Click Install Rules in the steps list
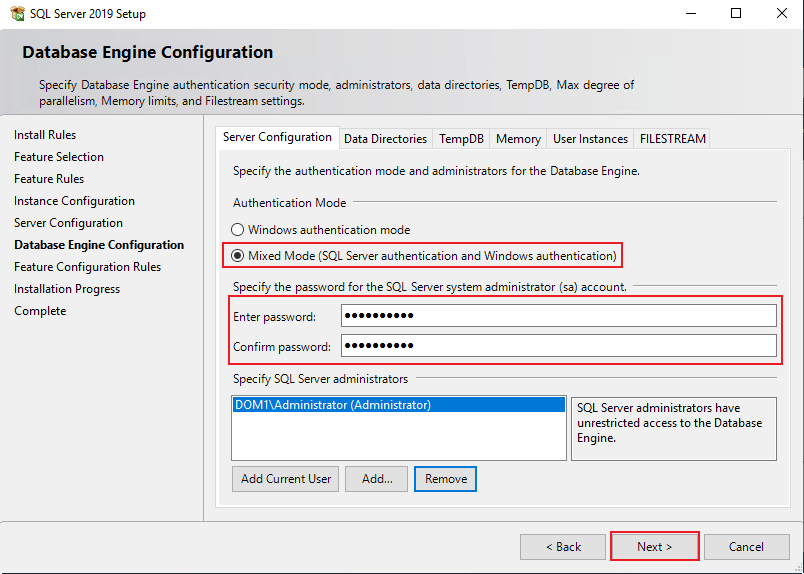 click(x=45, y=135)
